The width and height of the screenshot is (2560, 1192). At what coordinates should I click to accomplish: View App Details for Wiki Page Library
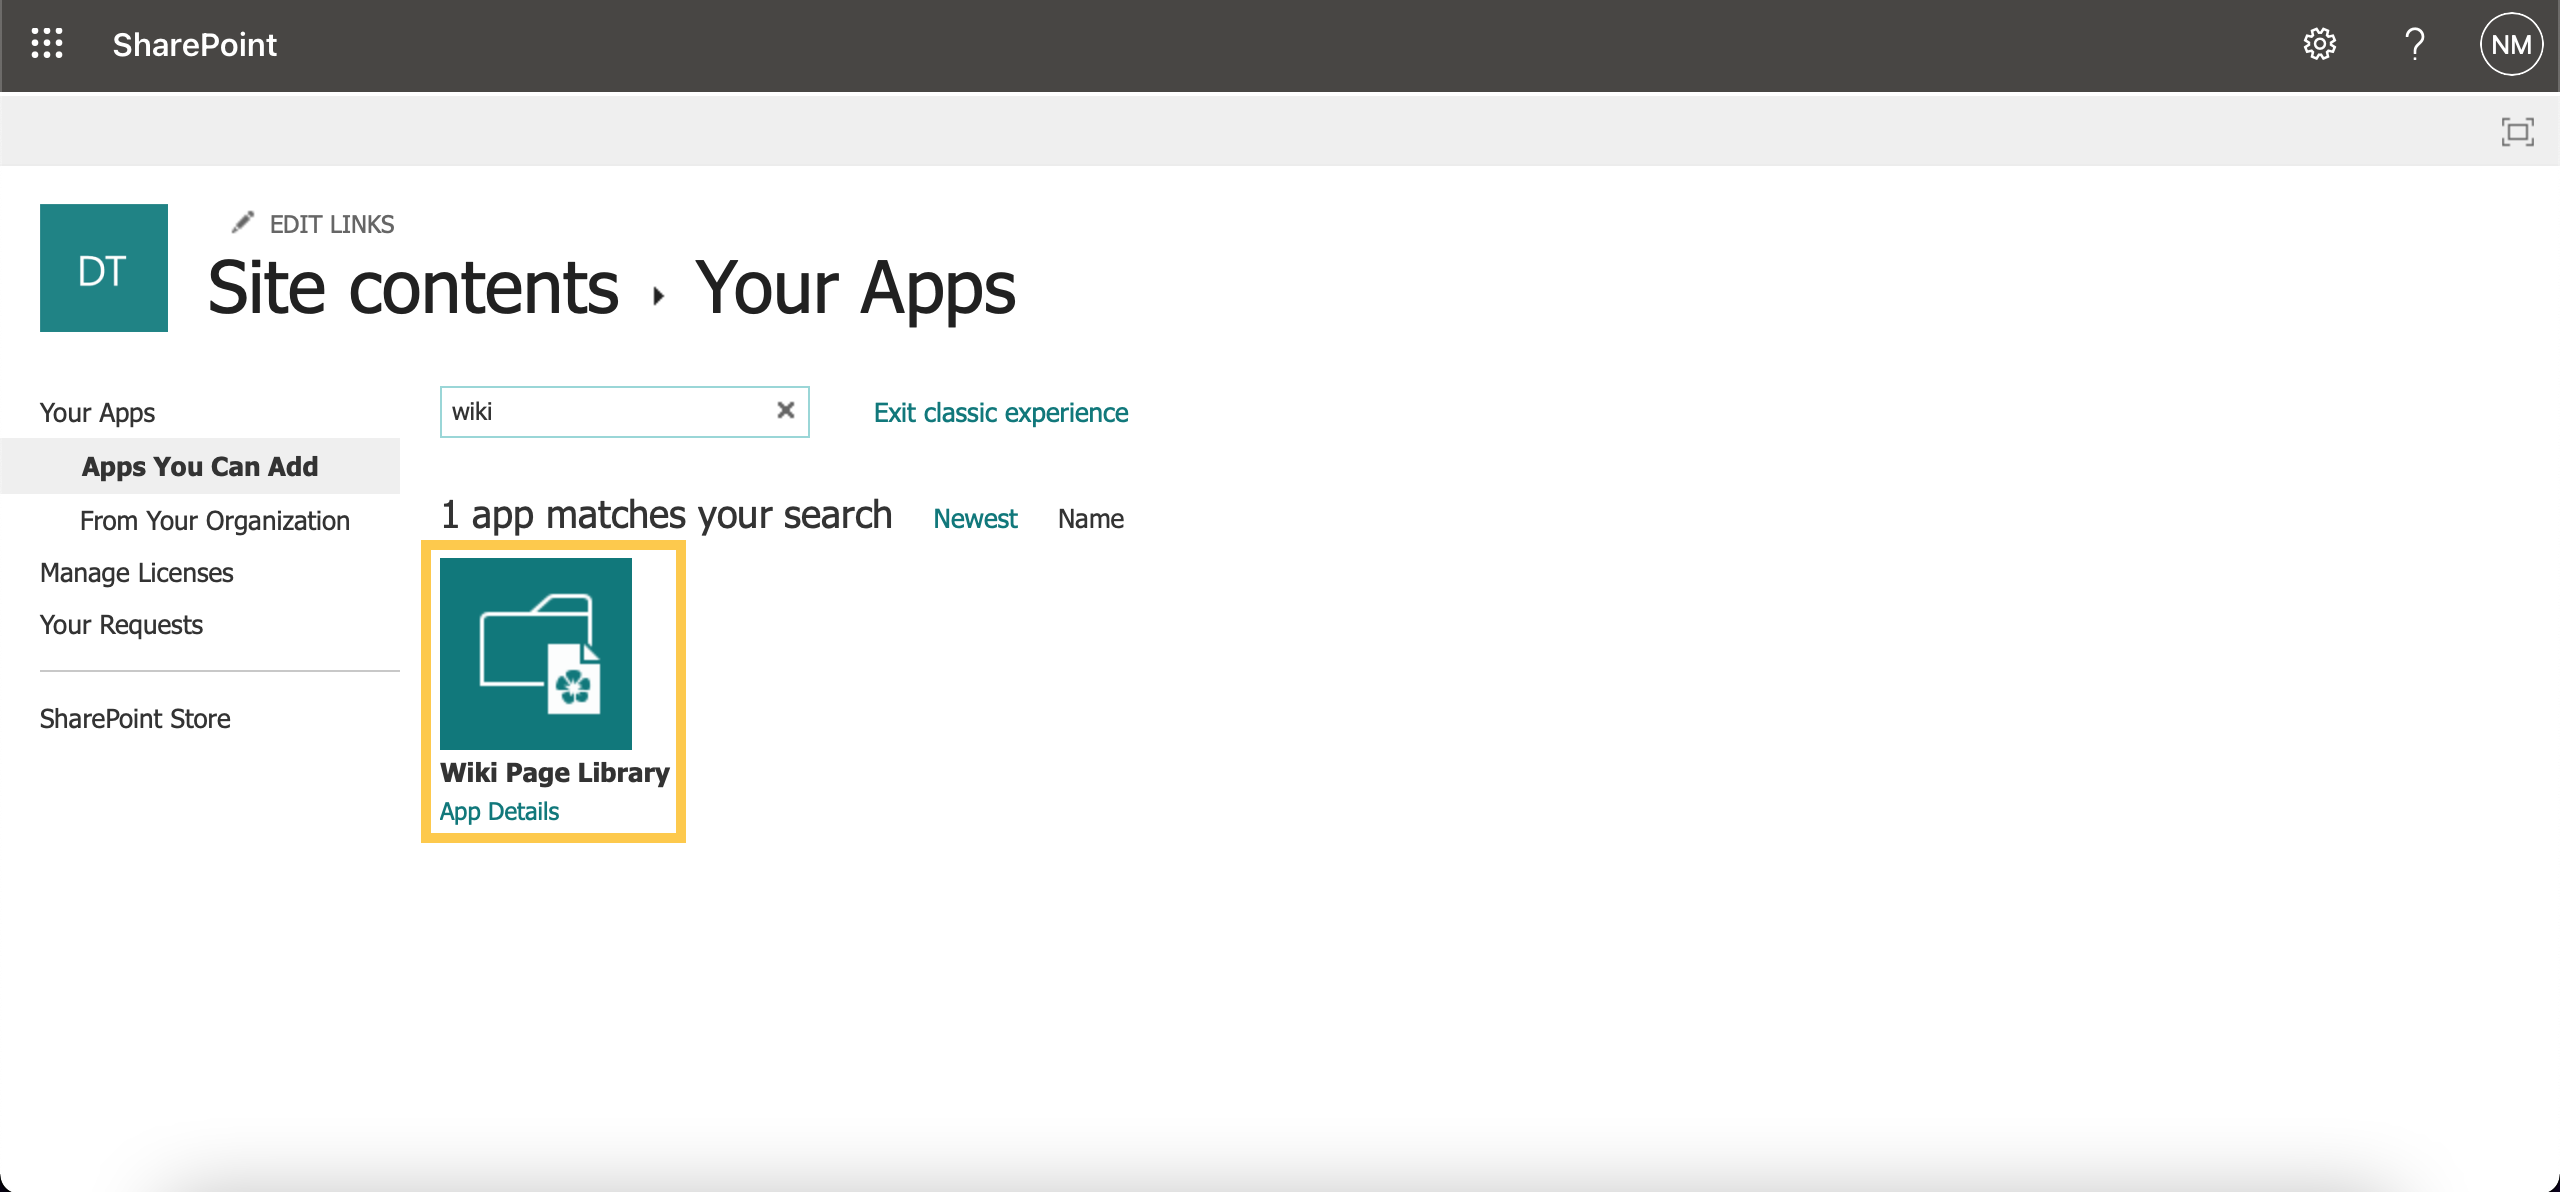[499, 811]
